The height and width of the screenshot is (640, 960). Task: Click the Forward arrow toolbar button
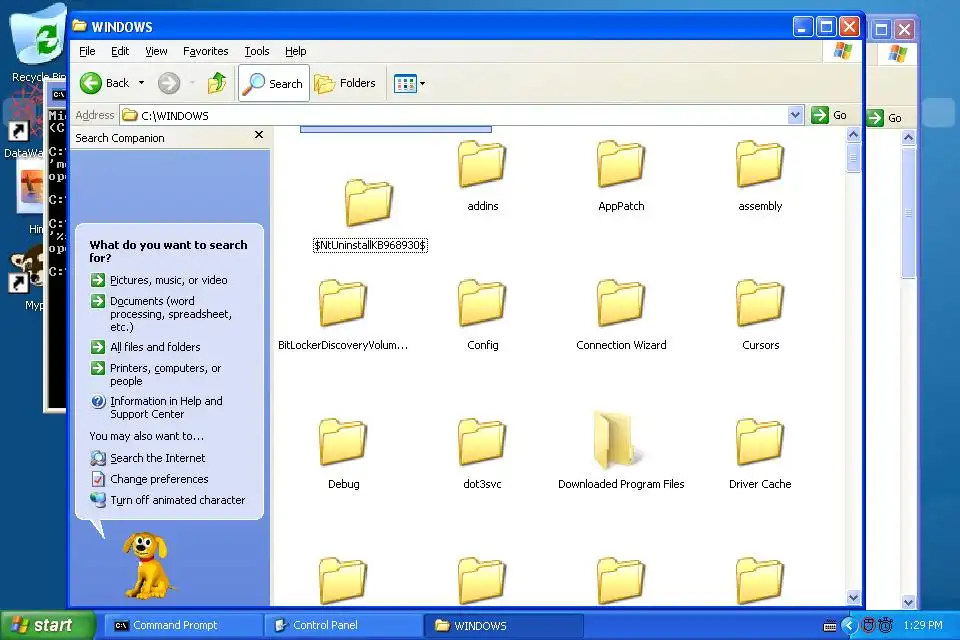pyautogui.click(x=169, y=83)
